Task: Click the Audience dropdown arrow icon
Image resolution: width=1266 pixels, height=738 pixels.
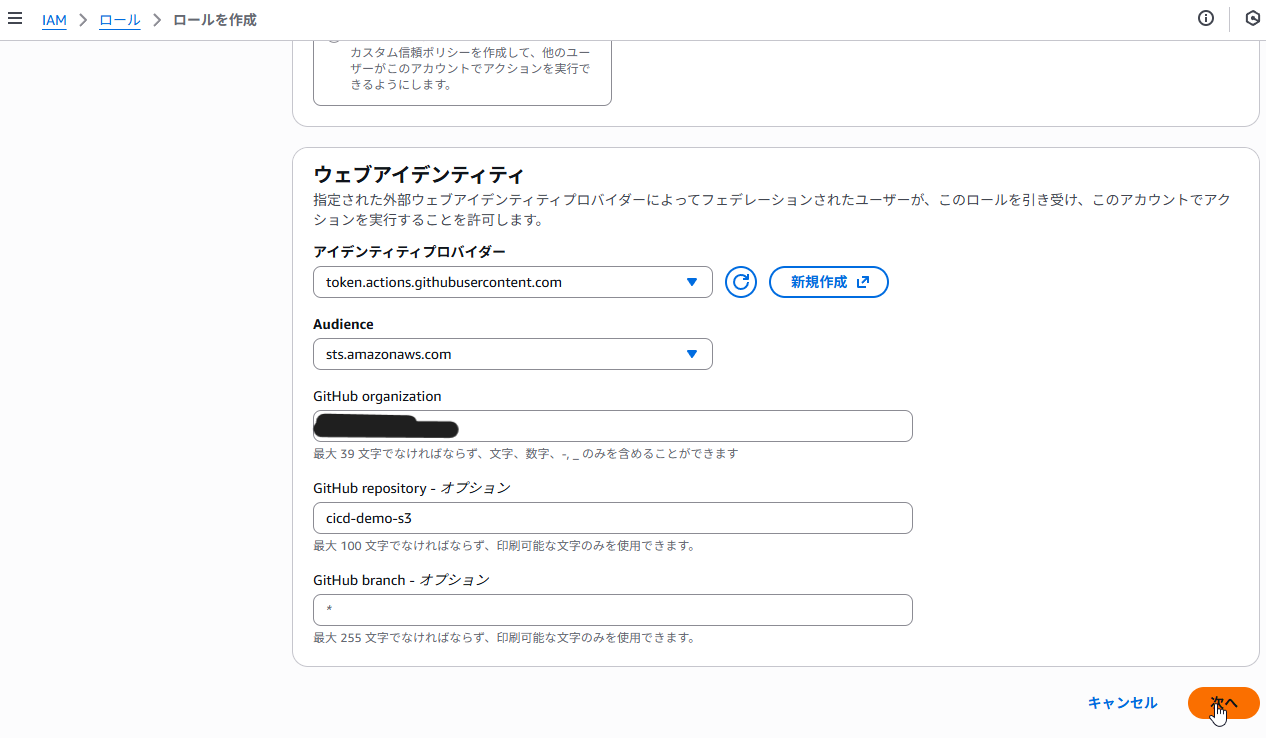Action: [x=691, y=353]
